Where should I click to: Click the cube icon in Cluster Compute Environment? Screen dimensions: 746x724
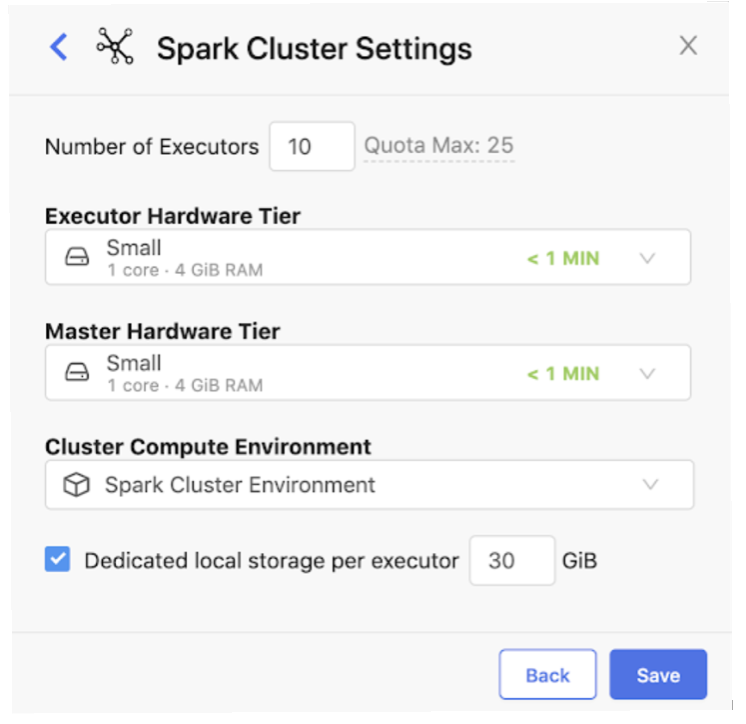point(77,486)
